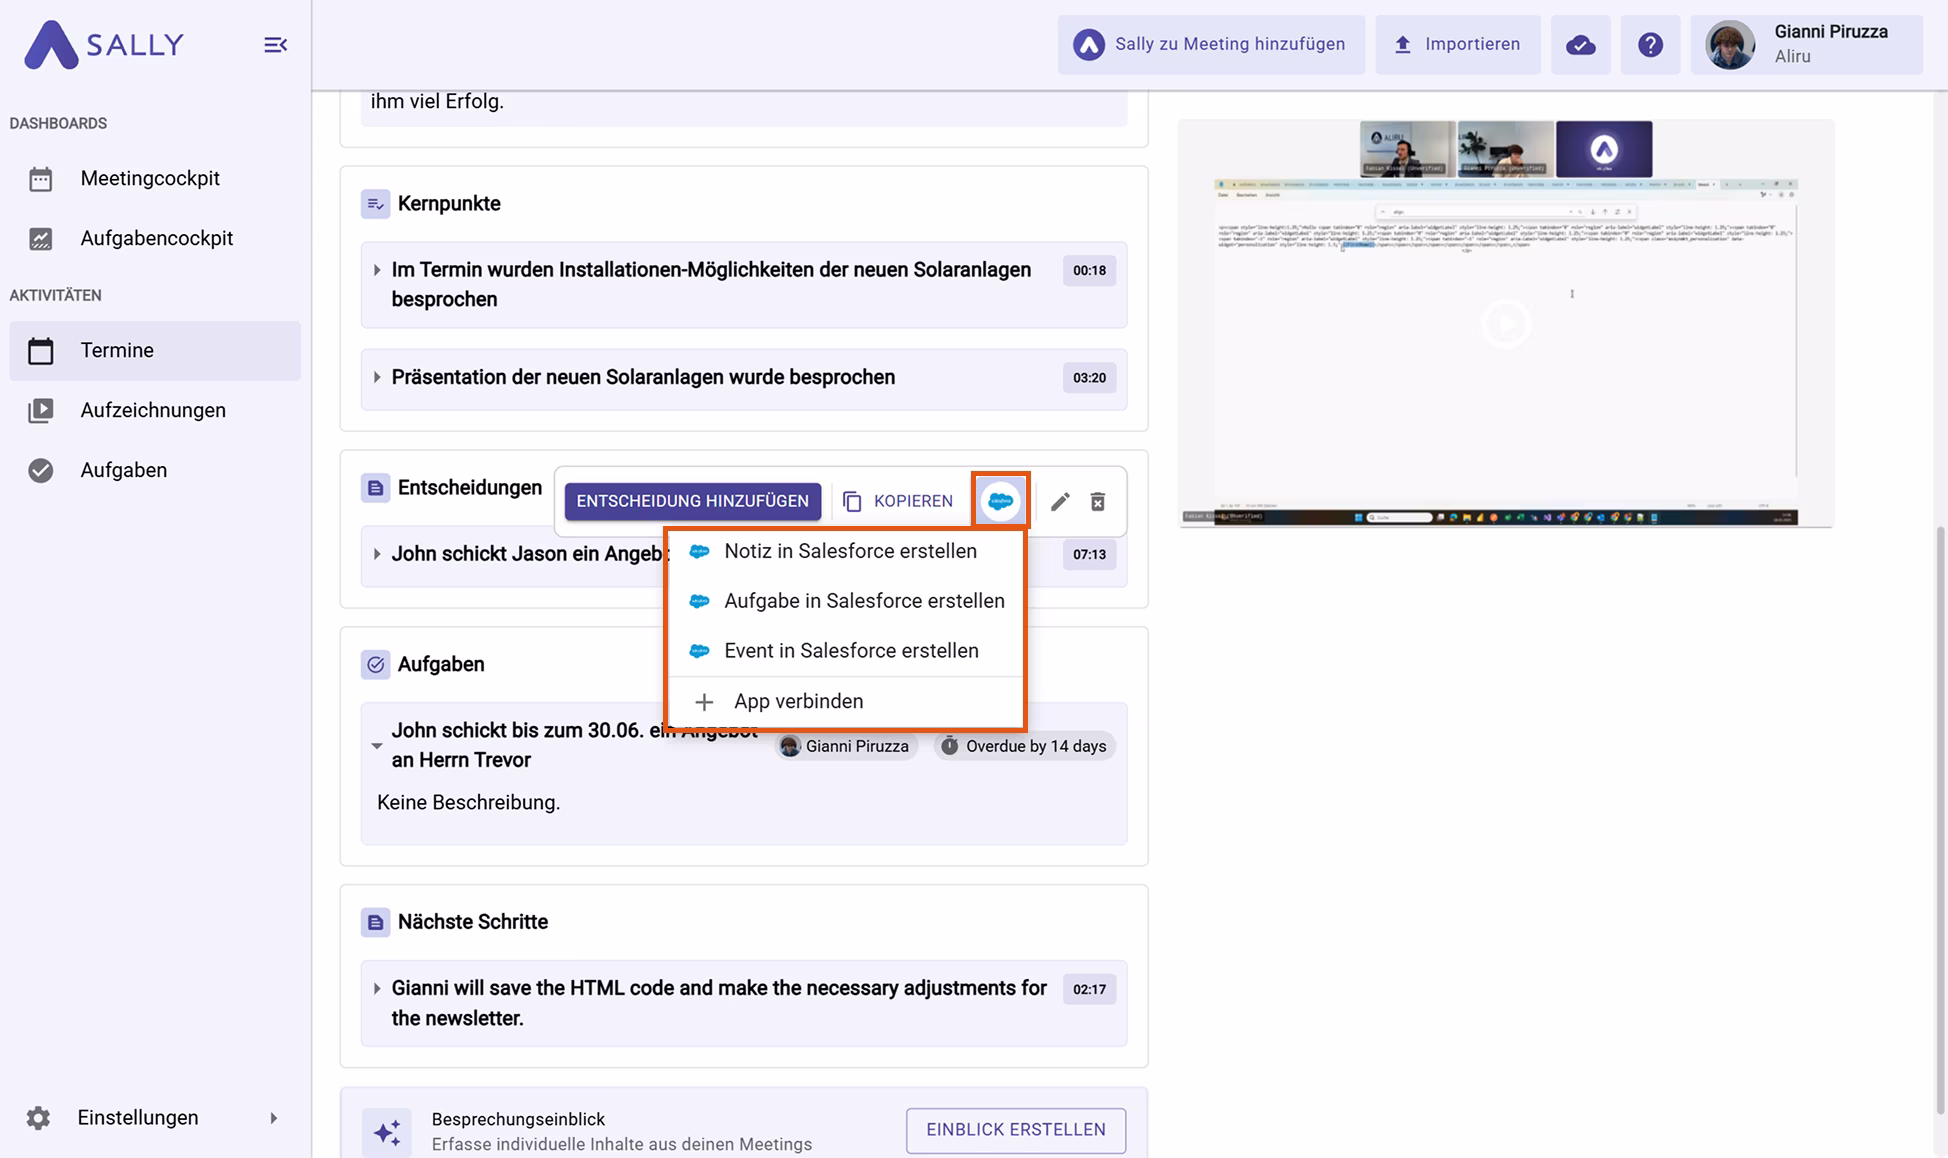The width and height of the screenshot is (1948, 1158).
Task: Expand John schickt Jason decision
Action: click(x=376, y=554)
